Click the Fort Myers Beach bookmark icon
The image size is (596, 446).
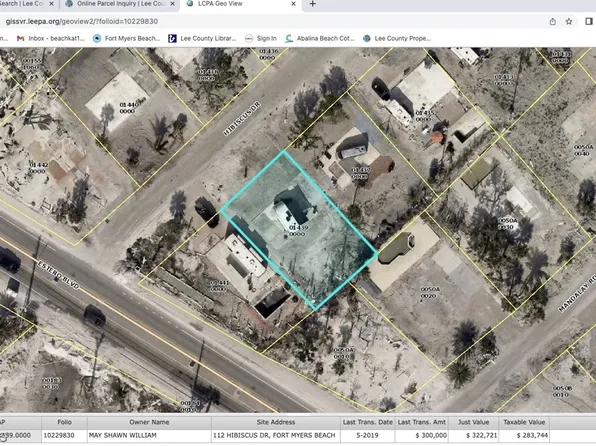coord(97,38)
